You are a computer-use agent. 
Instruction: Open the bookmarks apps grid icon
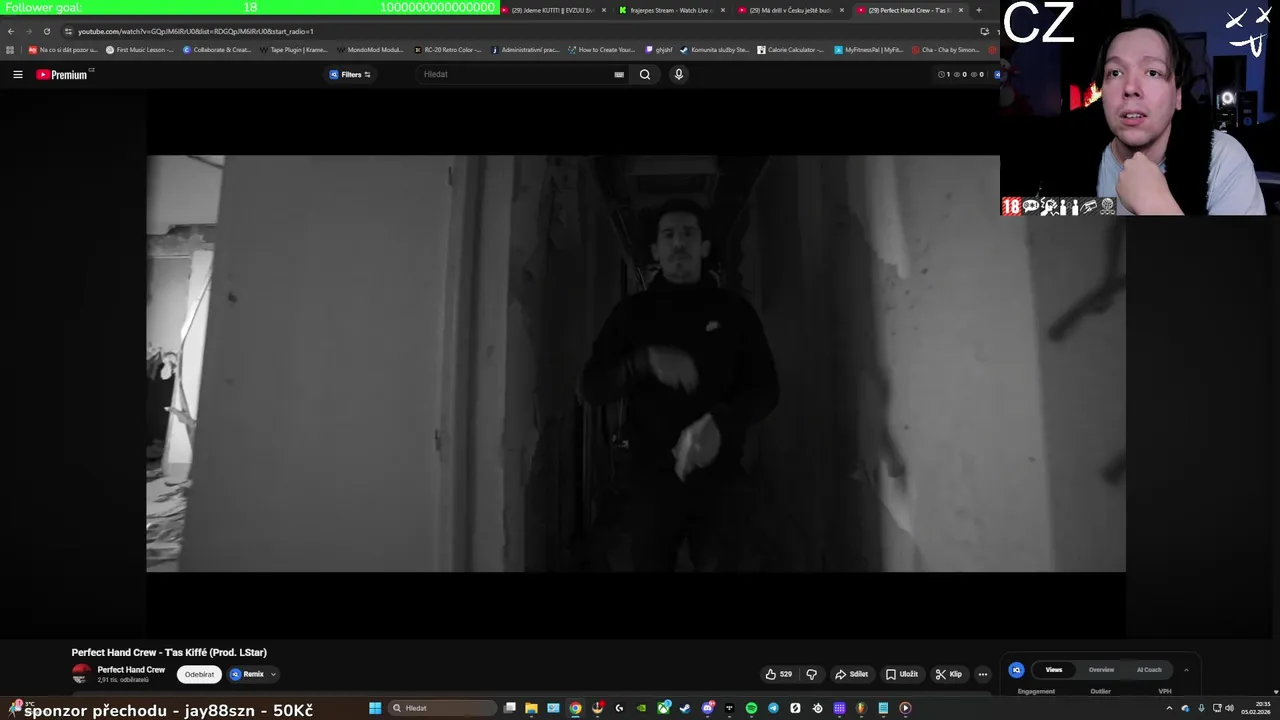10,49
